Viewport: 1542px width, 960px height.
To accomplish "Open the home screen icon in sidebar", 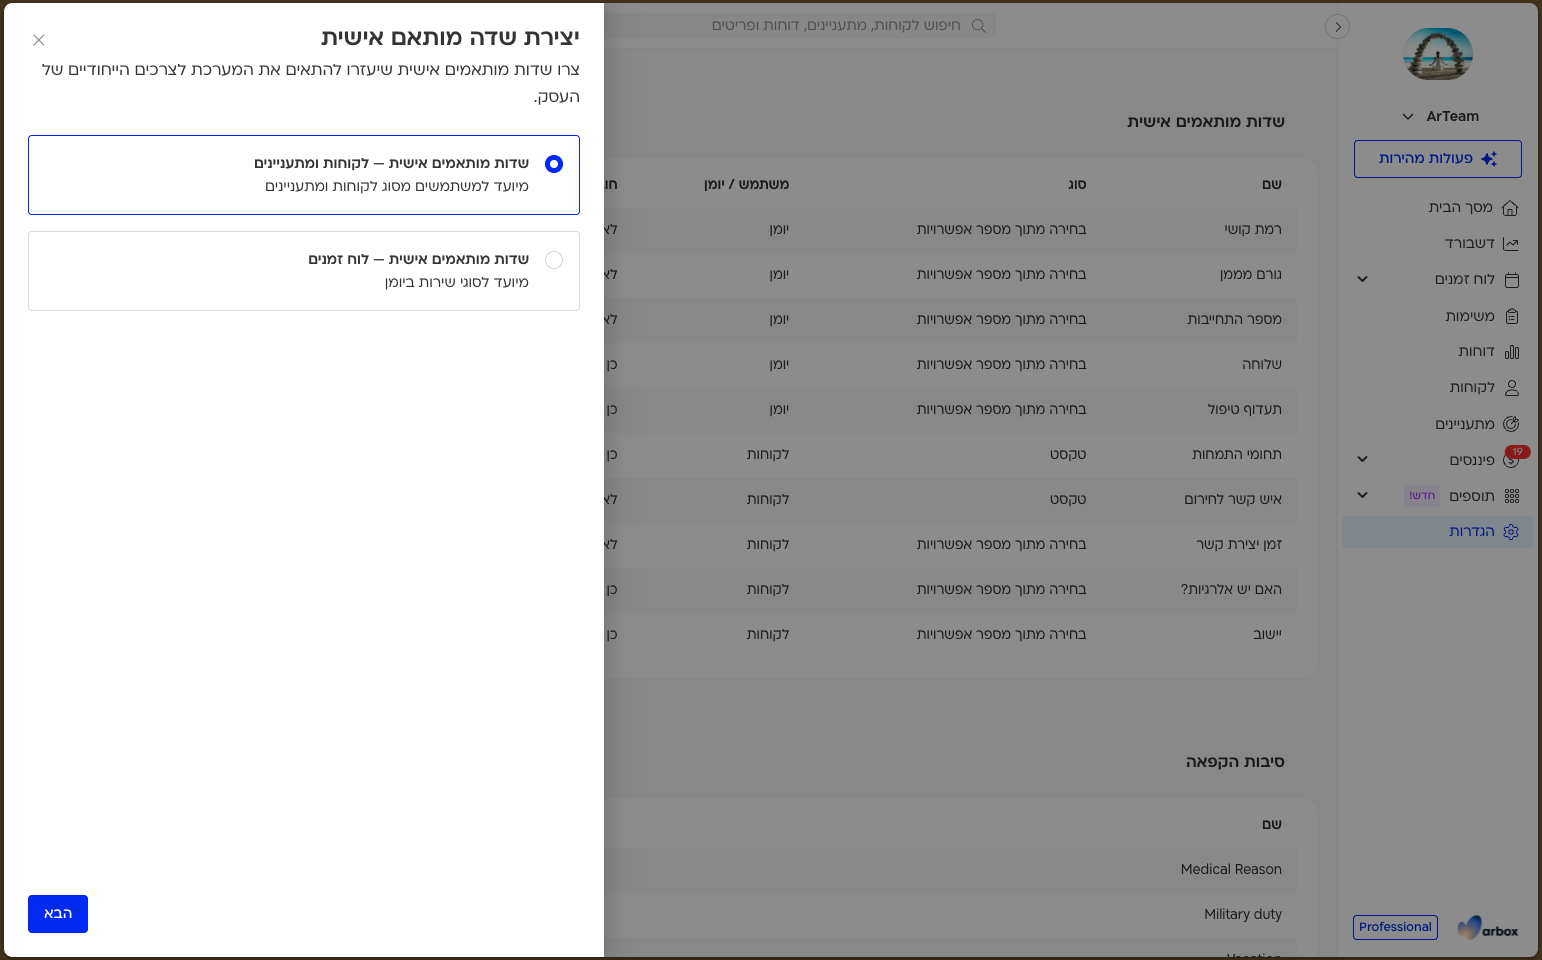I will [1511, 208].
